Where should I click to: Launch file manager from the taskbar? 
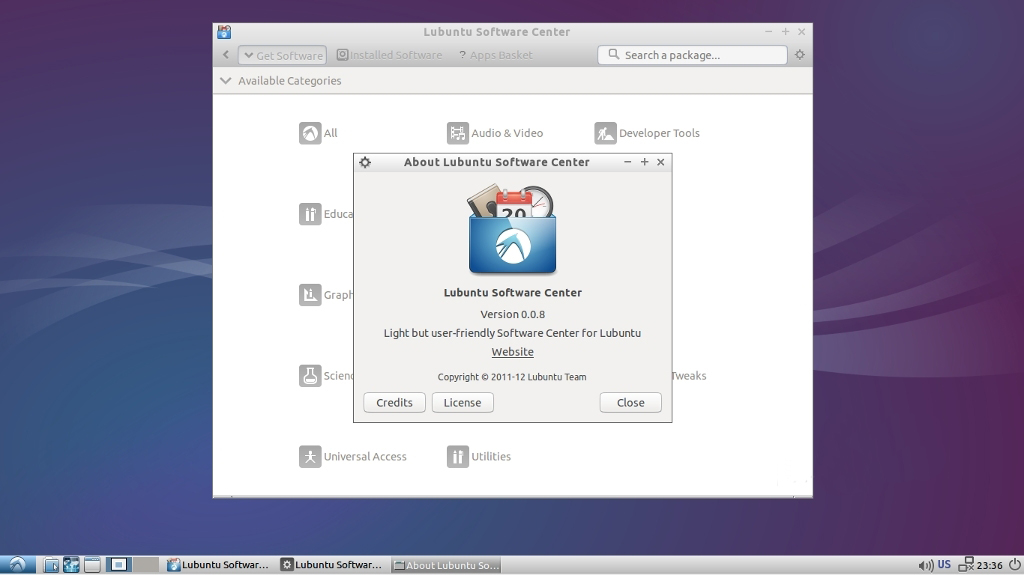51,565
